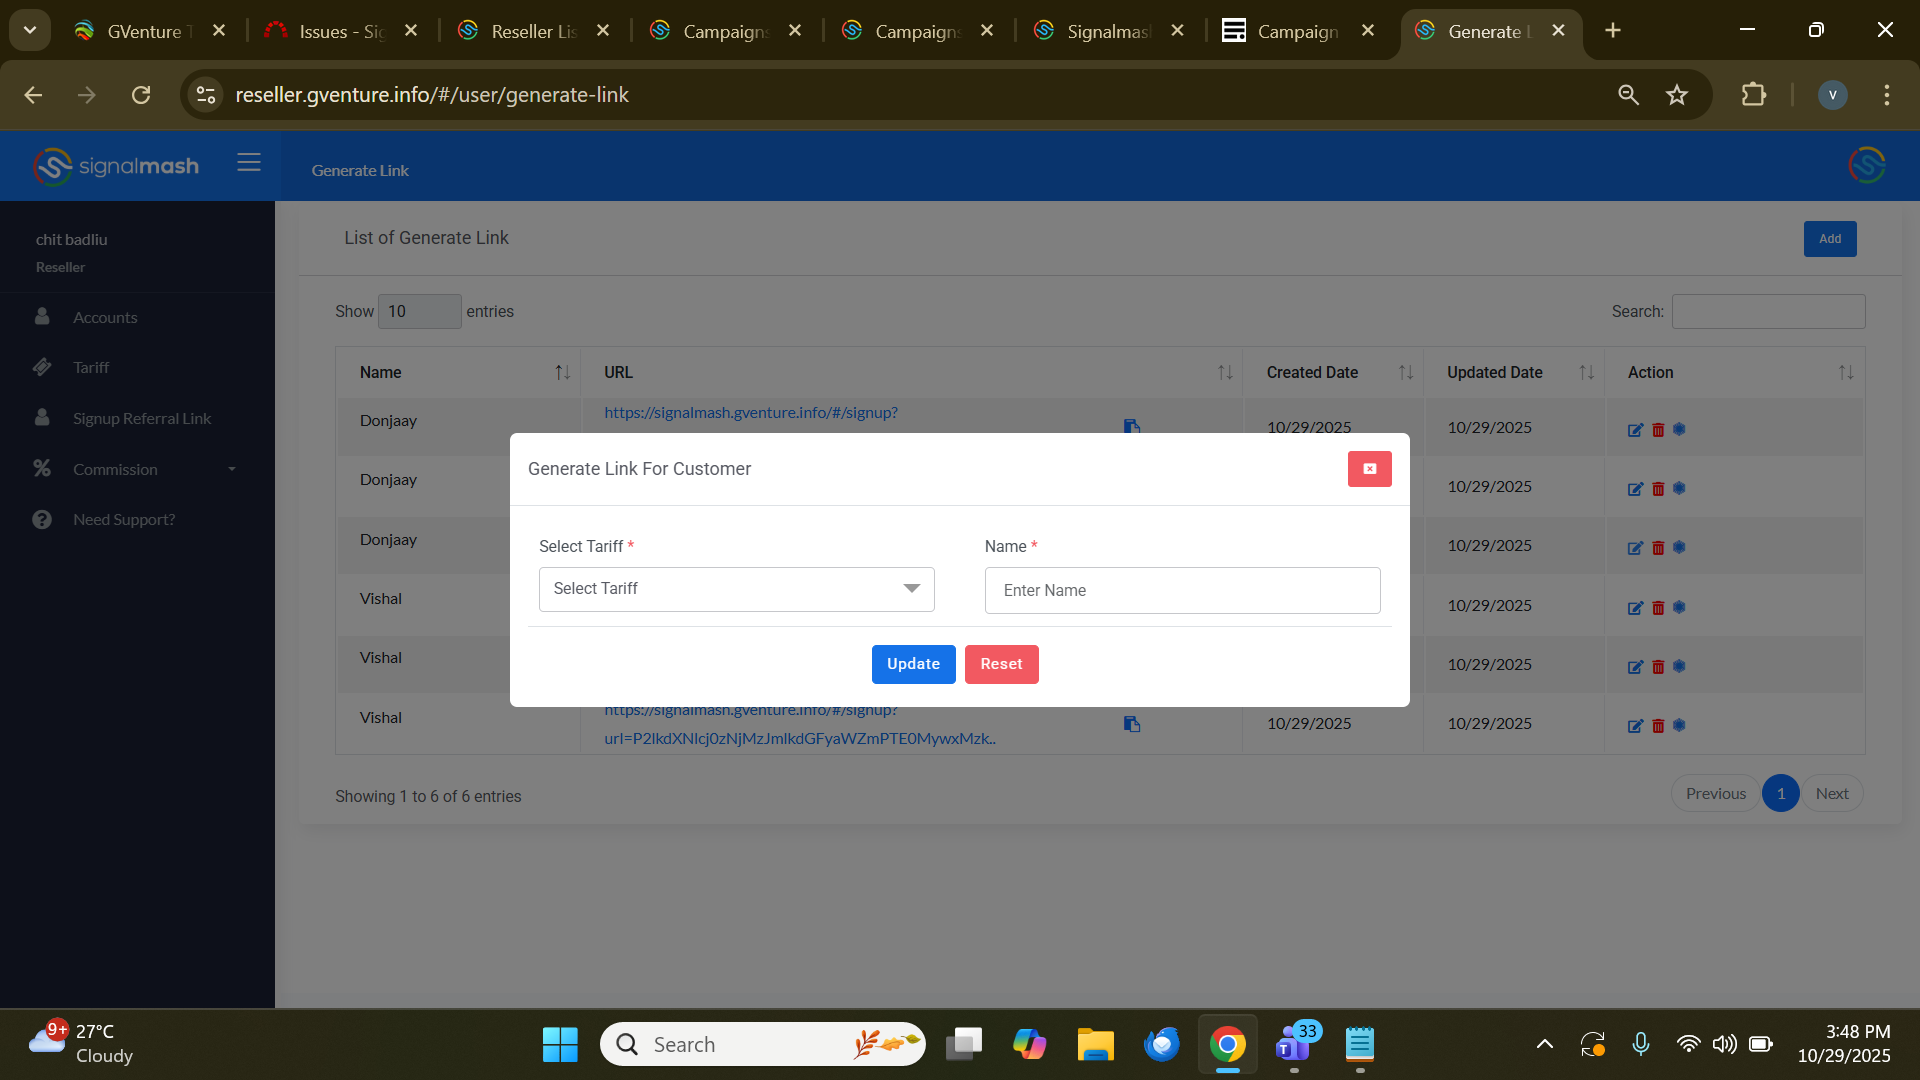Click the gear icon in second Donjaay row

pyautogui.click(x=1679, y=488)
